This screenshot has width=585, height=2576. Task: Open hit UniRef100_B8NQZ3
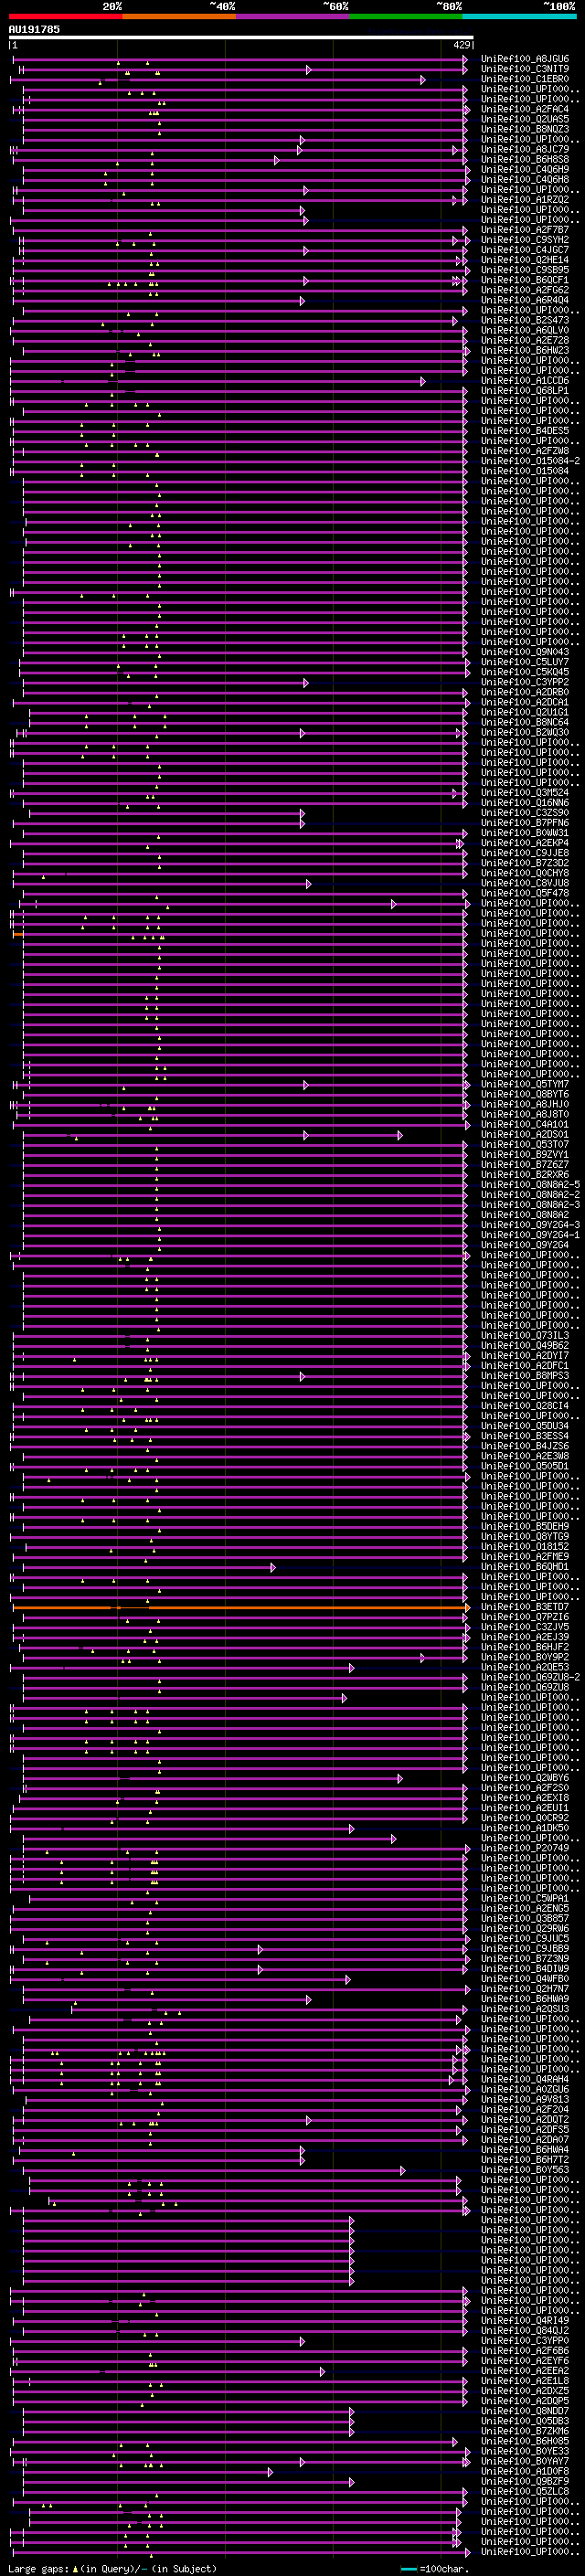(x=525, y=129)
